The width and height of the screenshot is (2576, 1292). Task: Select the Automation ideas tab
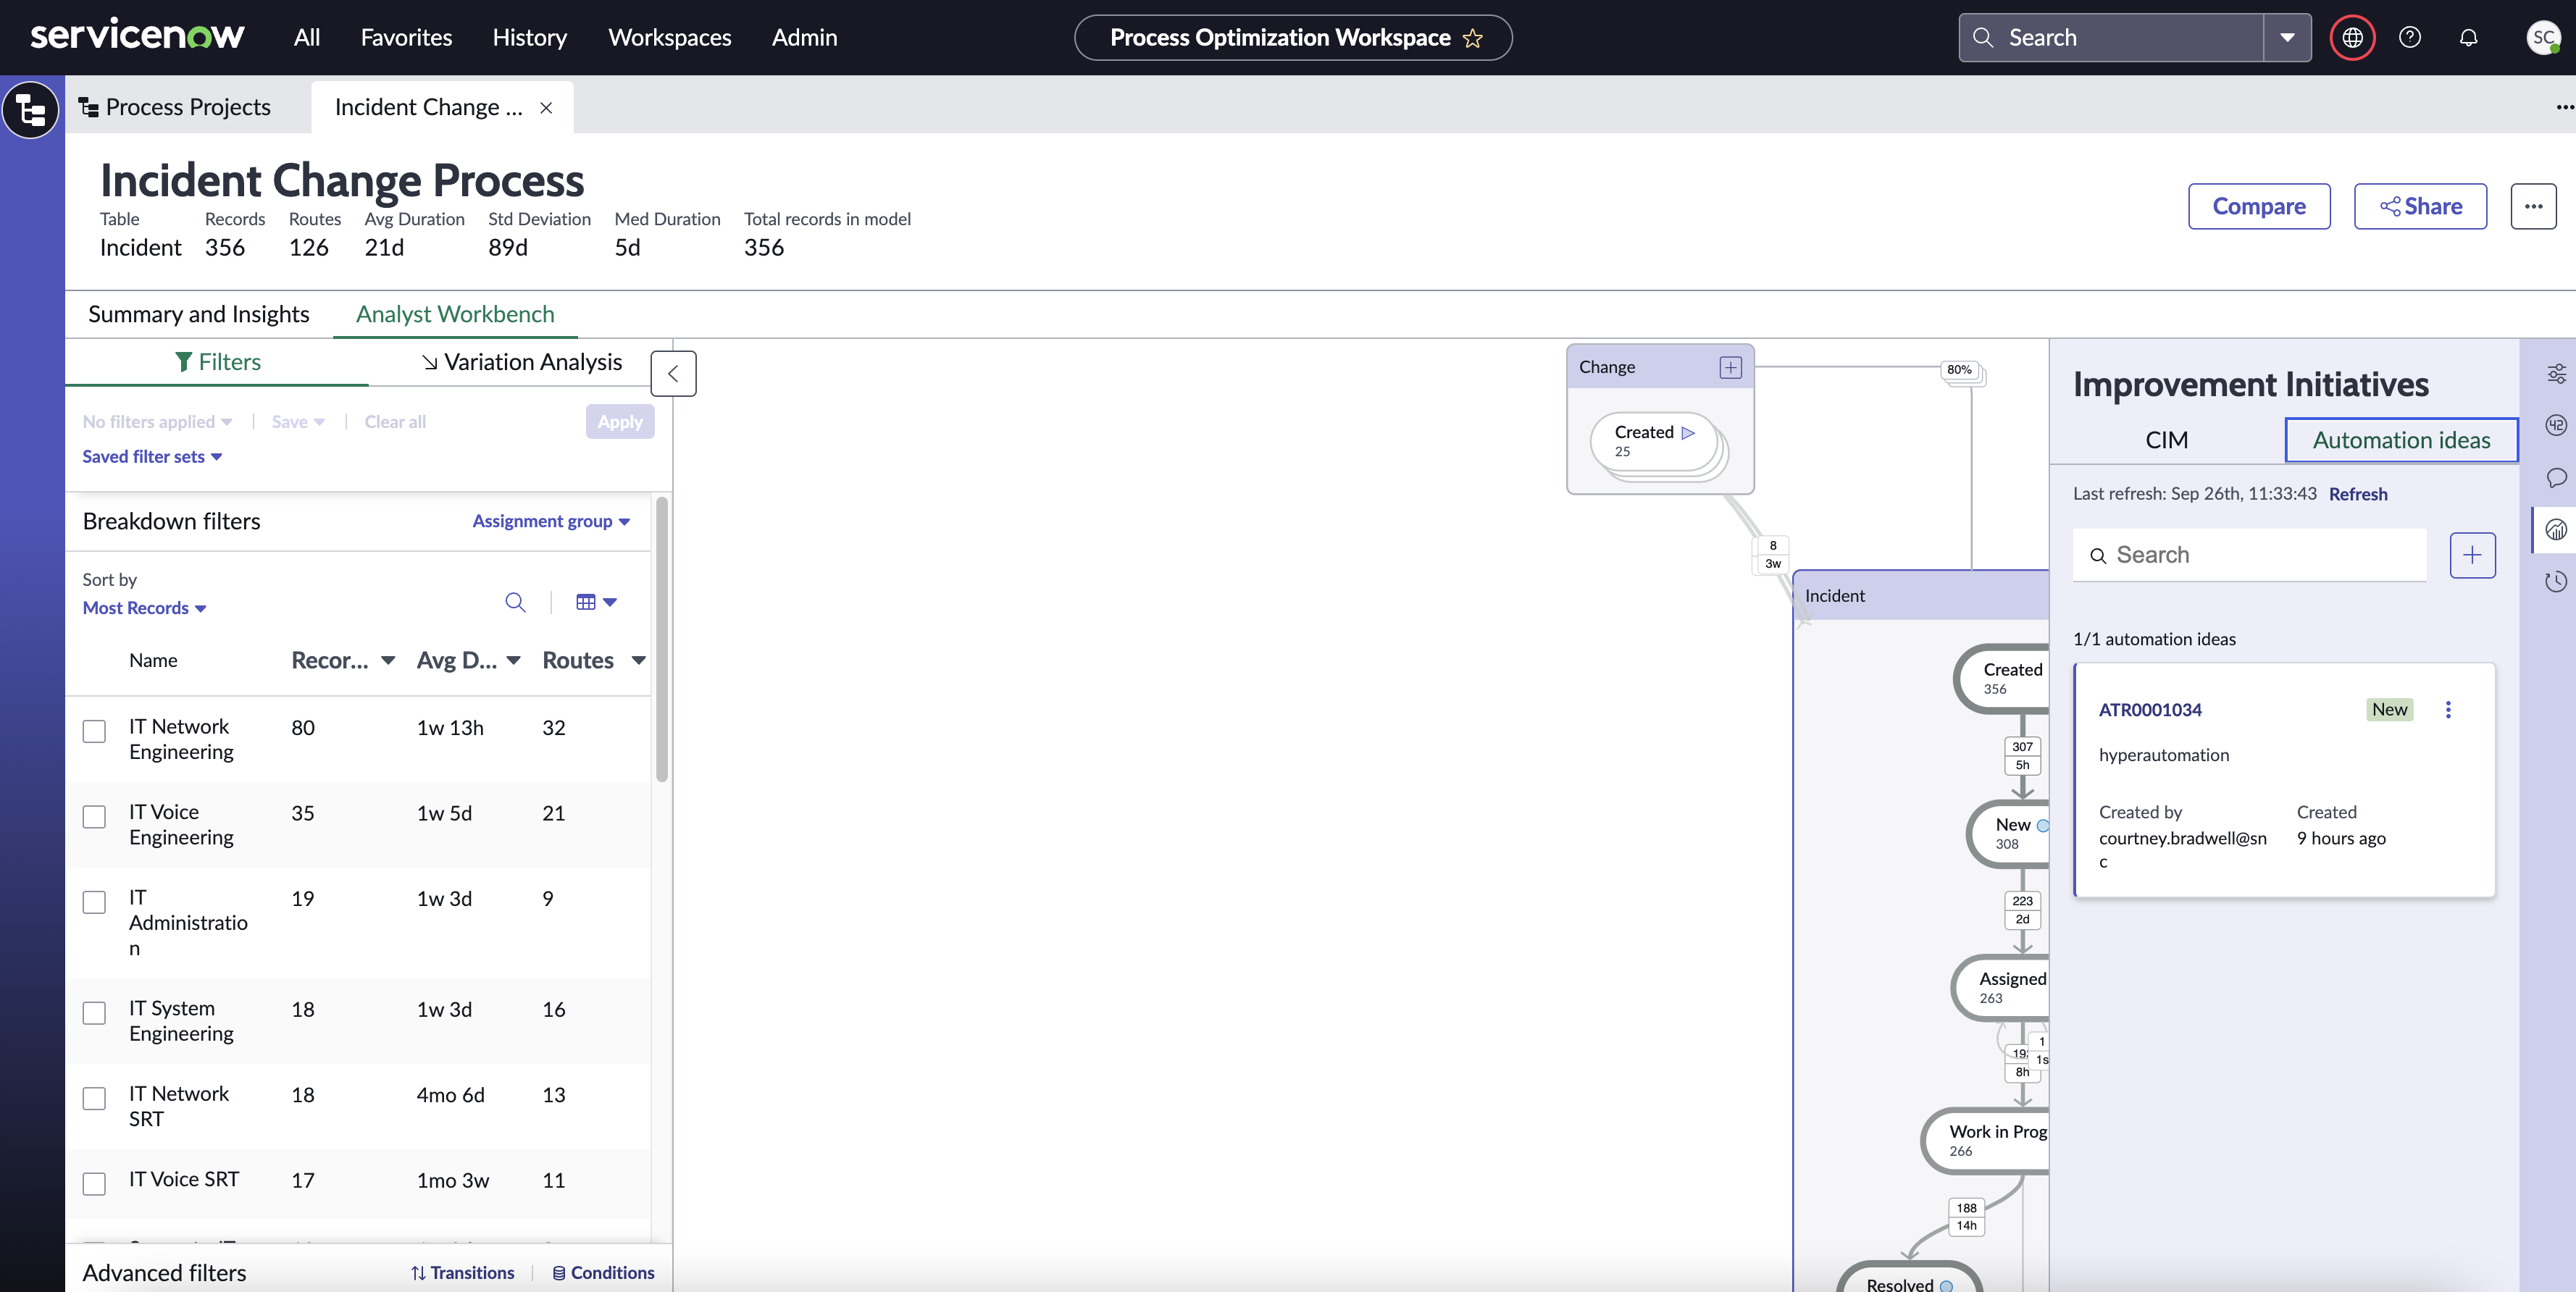(2401, 440)
